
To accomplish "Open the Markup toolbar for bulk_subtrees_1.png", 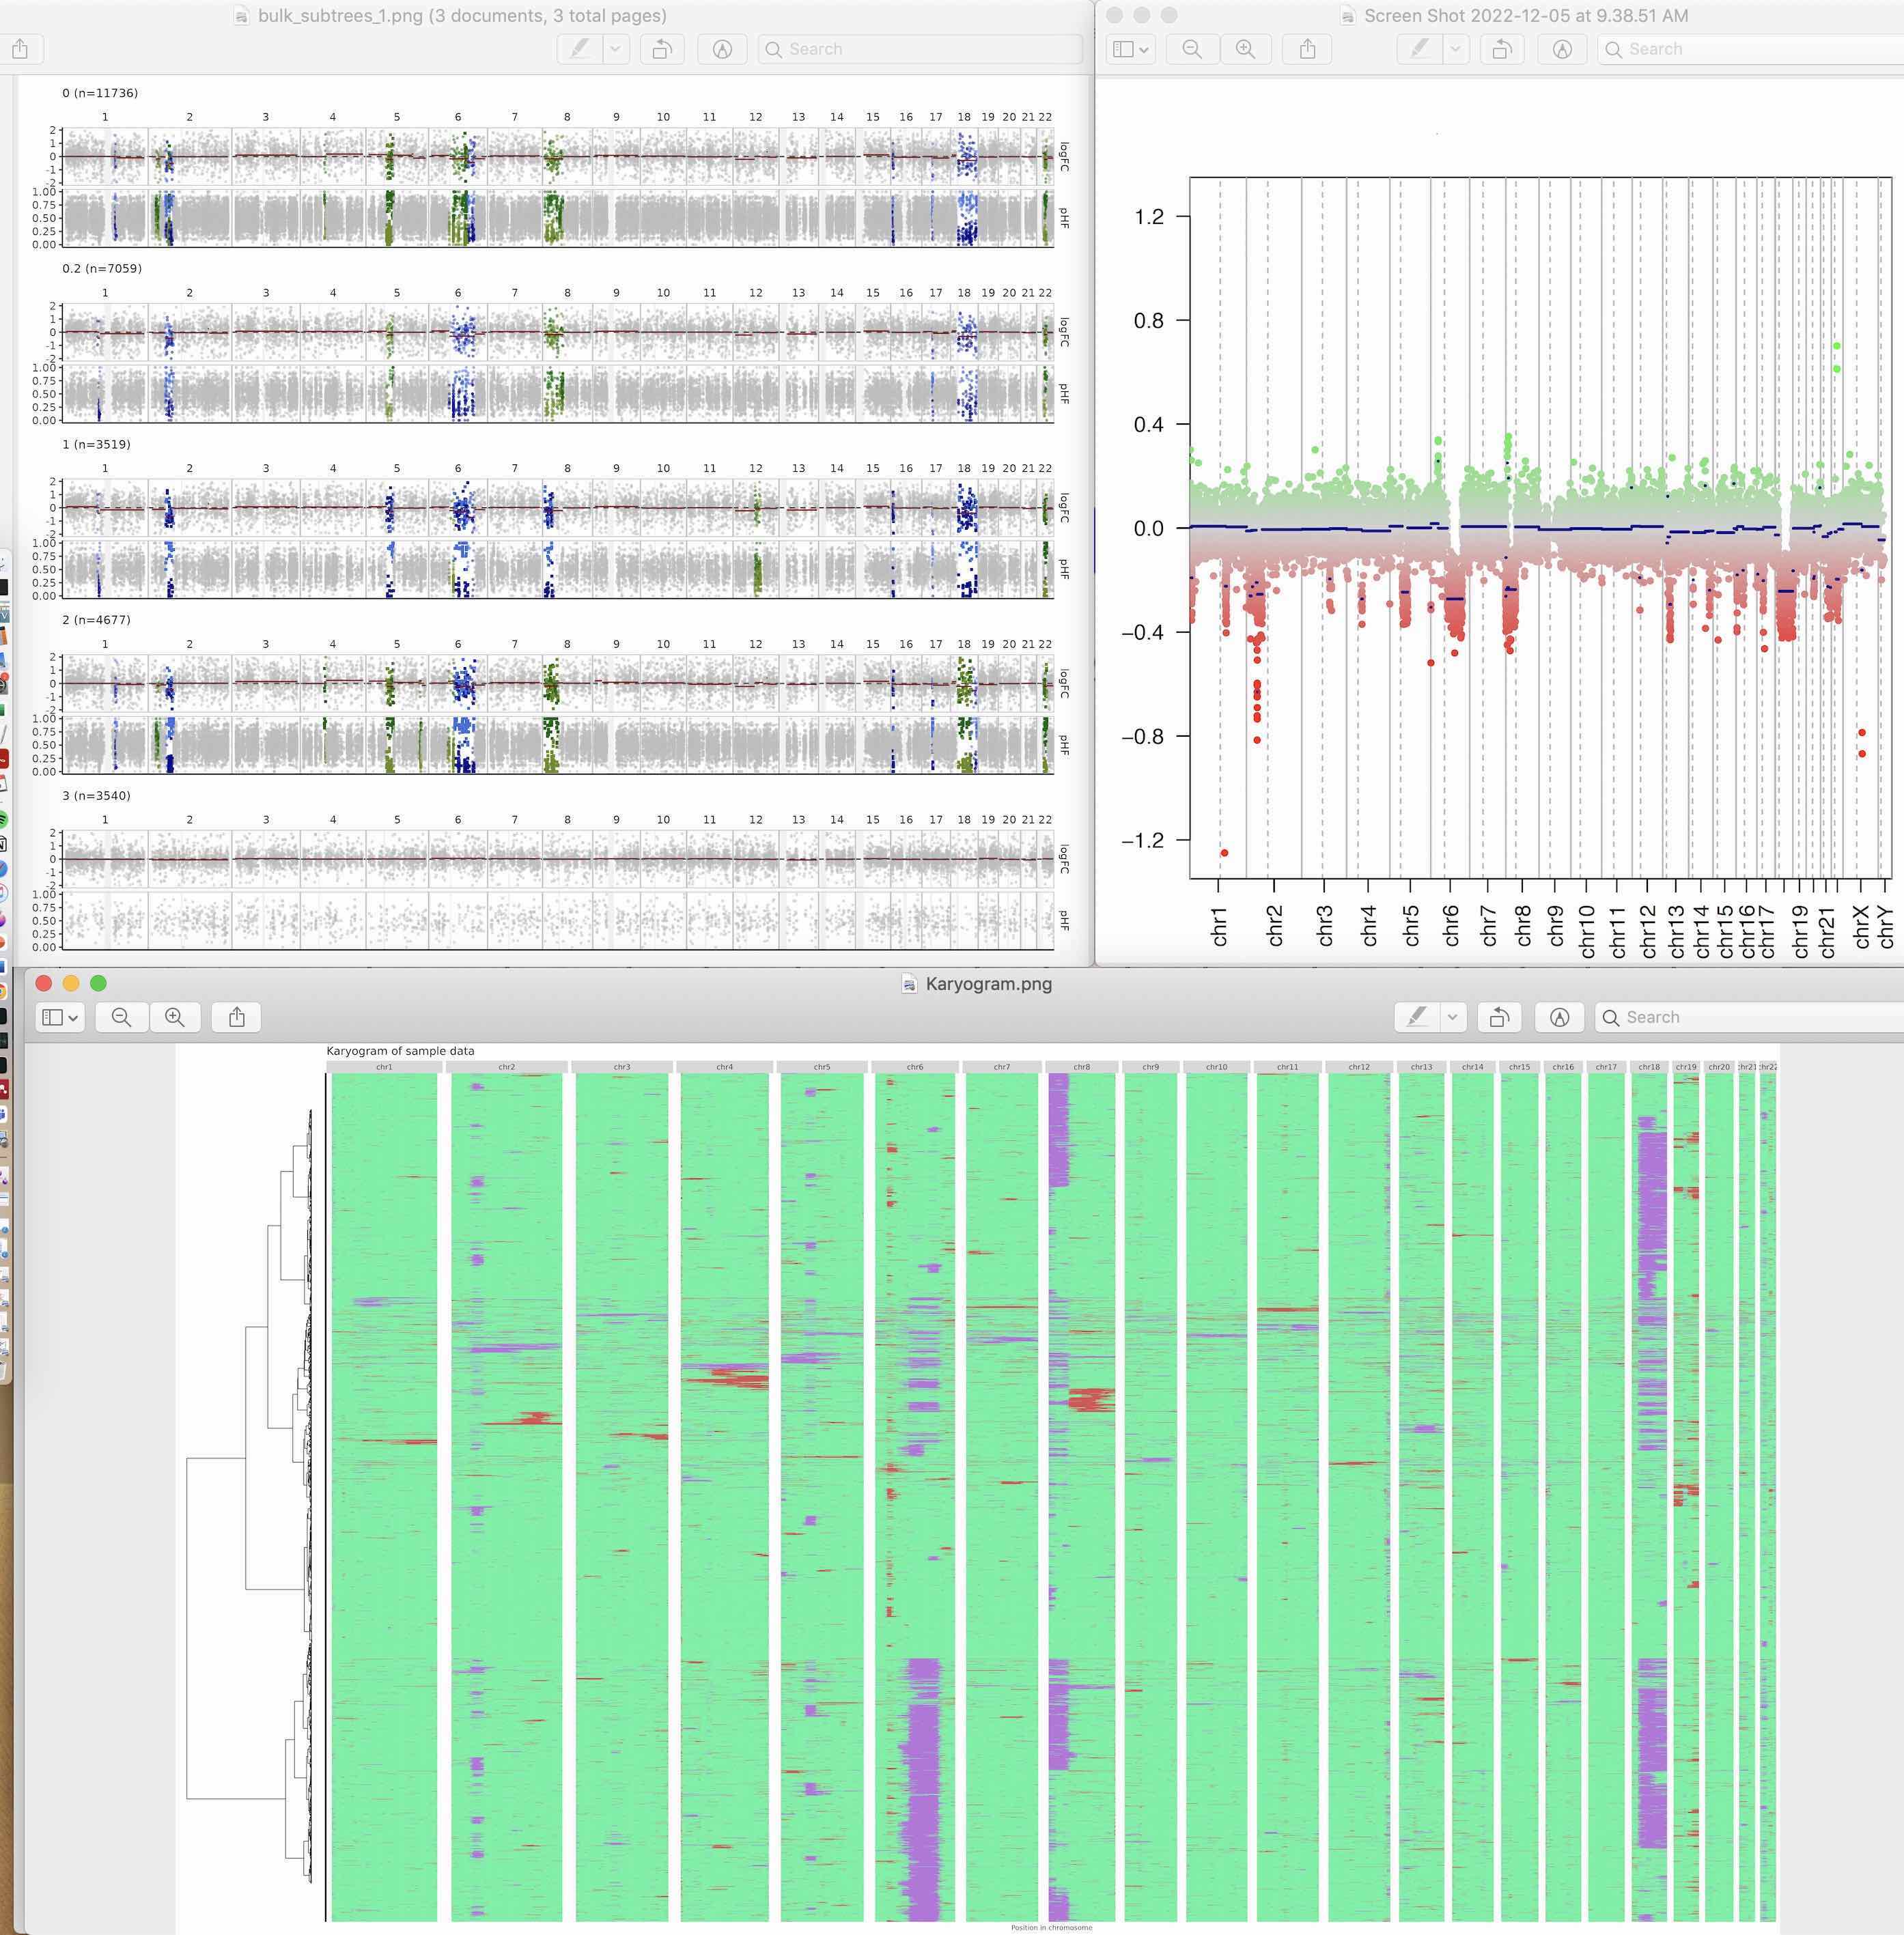I will pyautogui.click(x=721, y=49).
